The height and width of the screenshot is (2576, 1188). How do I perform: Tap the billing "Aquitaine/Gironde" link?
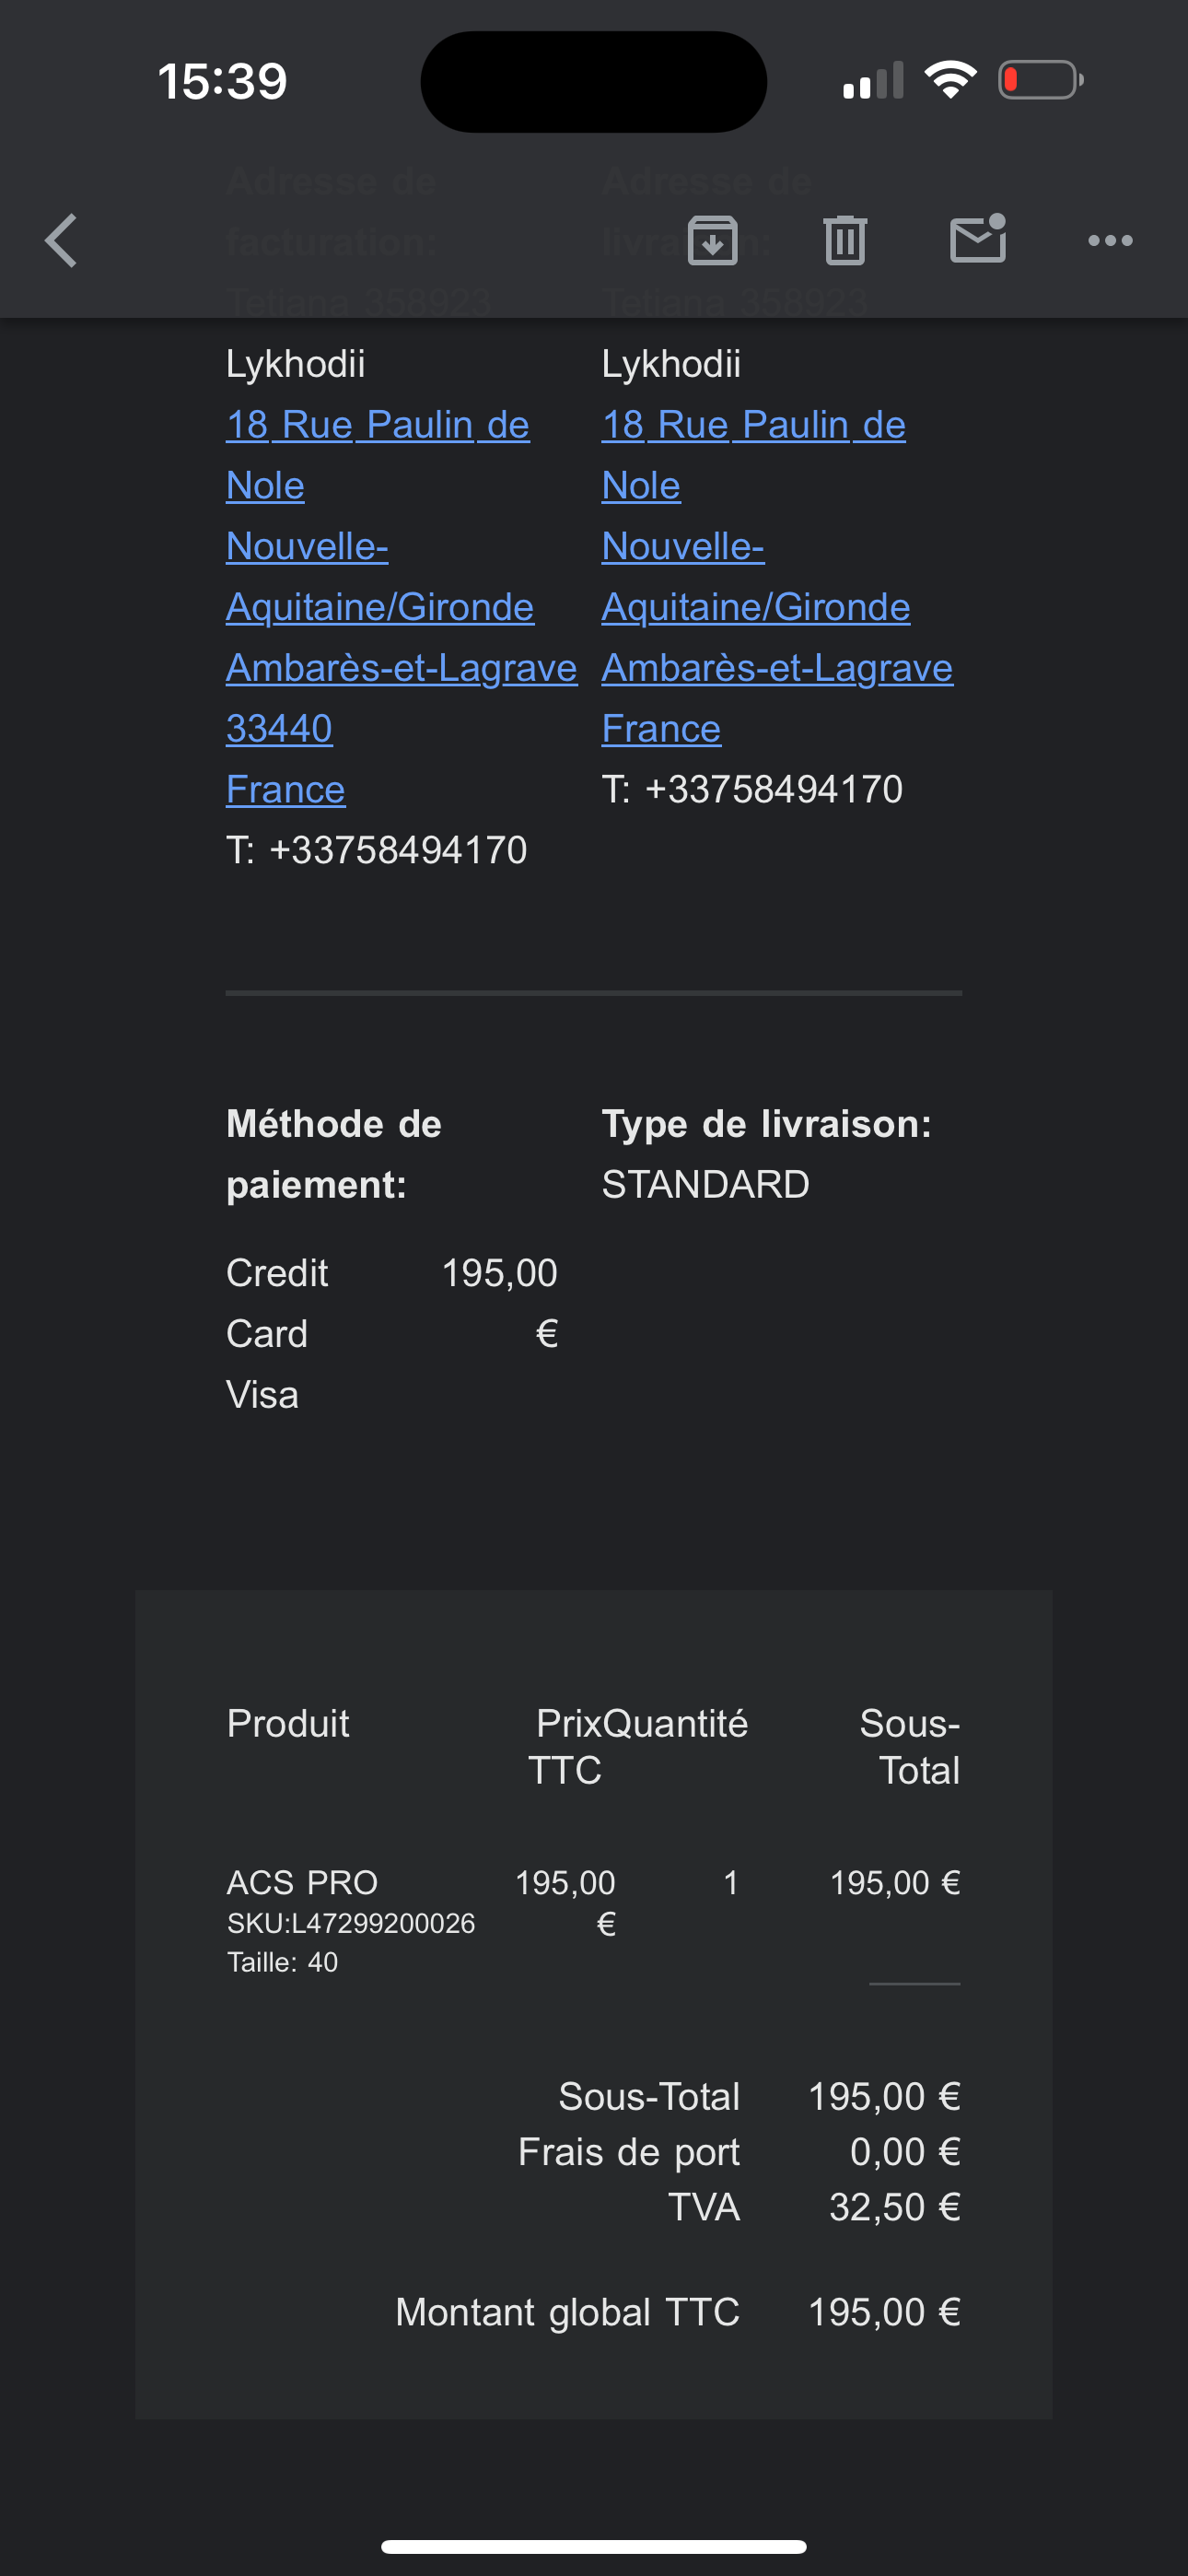click(379, 607)
